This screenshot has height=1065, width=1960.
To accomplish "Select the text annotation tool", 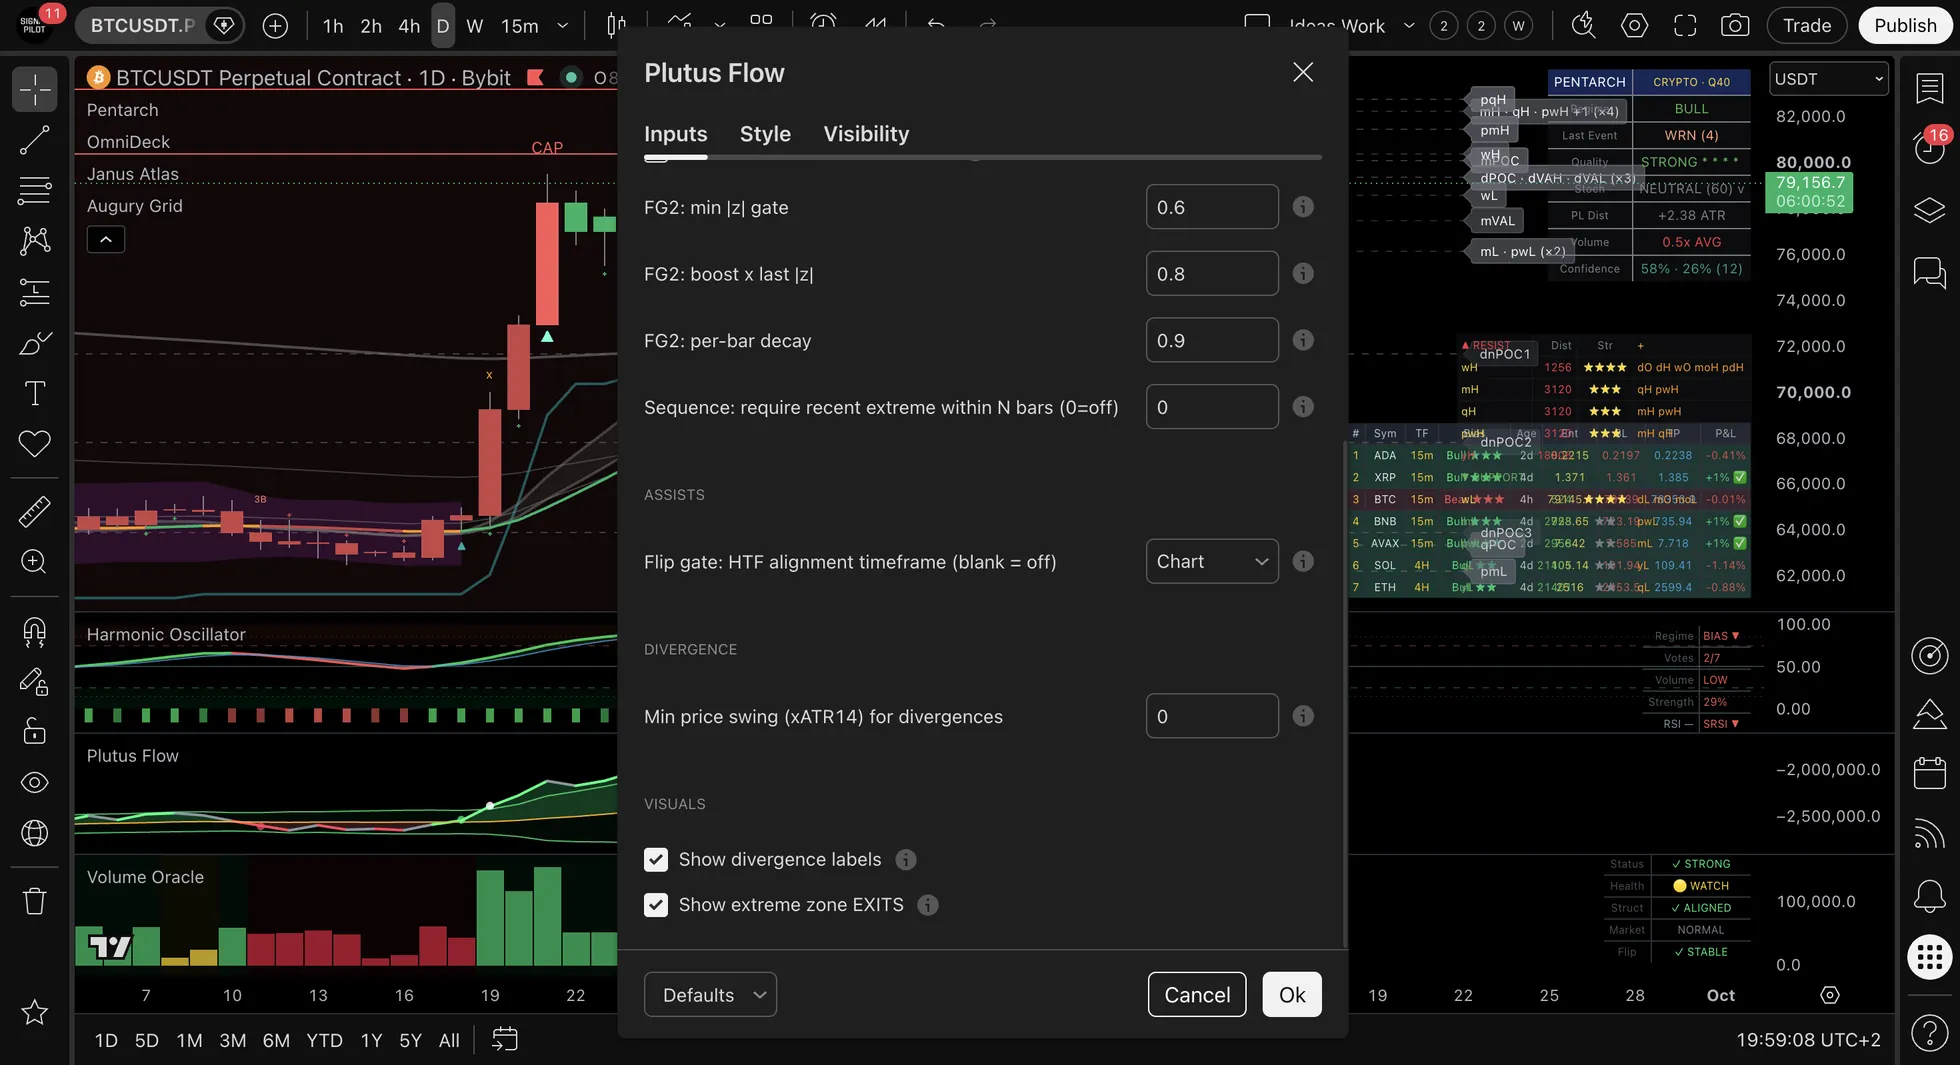I will click(34, 393).
